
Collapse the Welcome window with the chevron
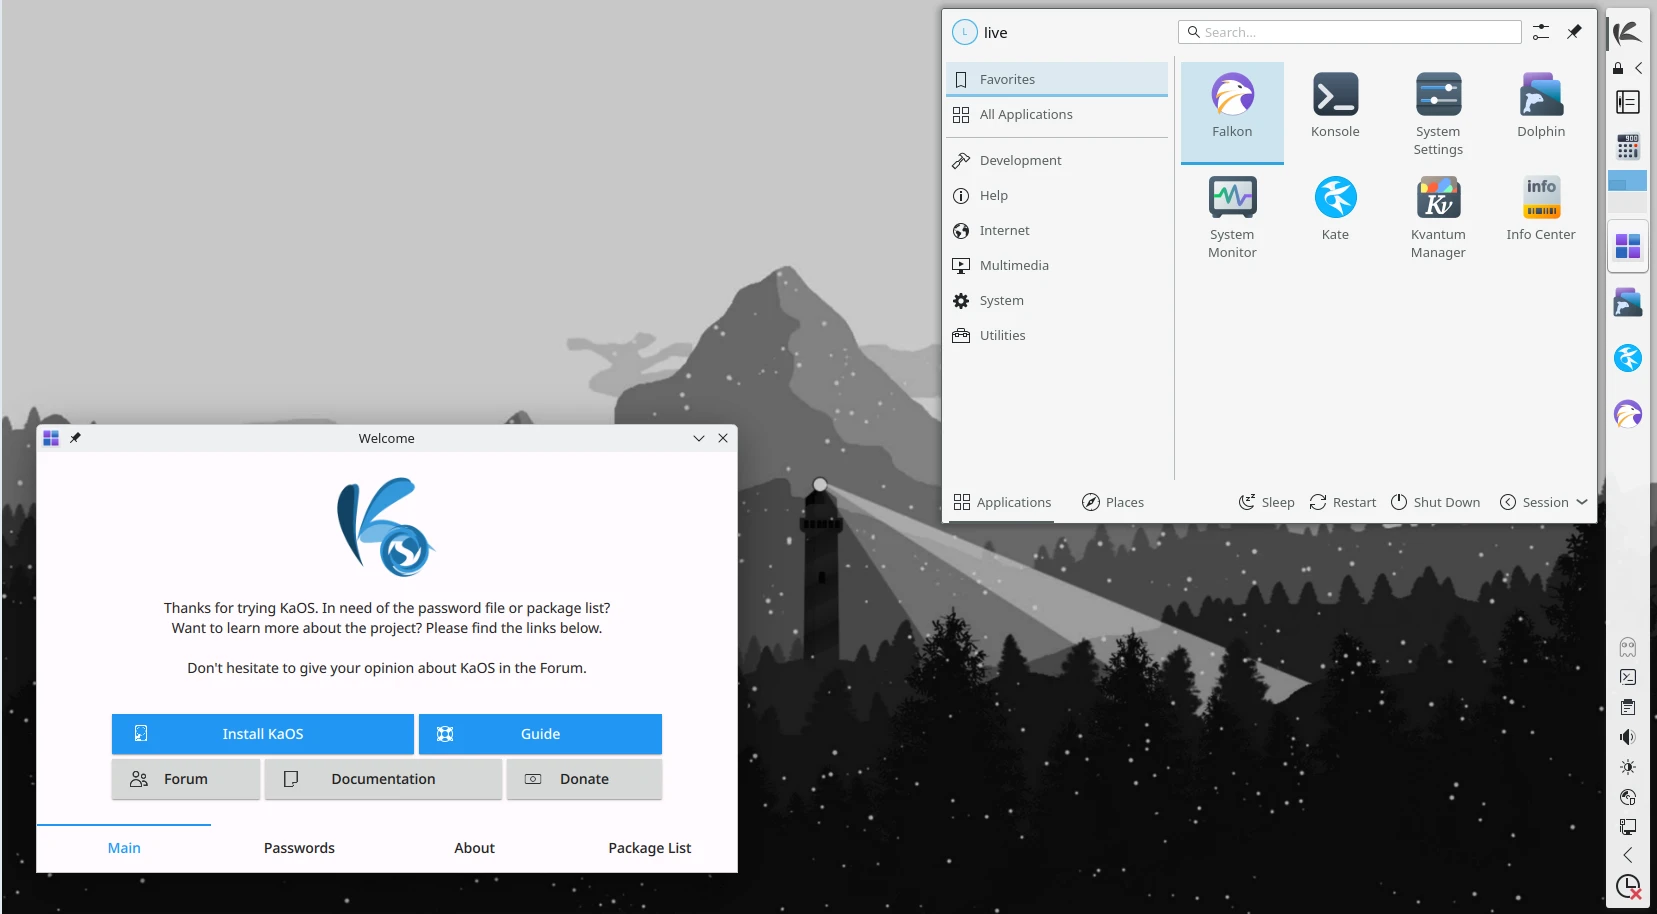[697, 438]
